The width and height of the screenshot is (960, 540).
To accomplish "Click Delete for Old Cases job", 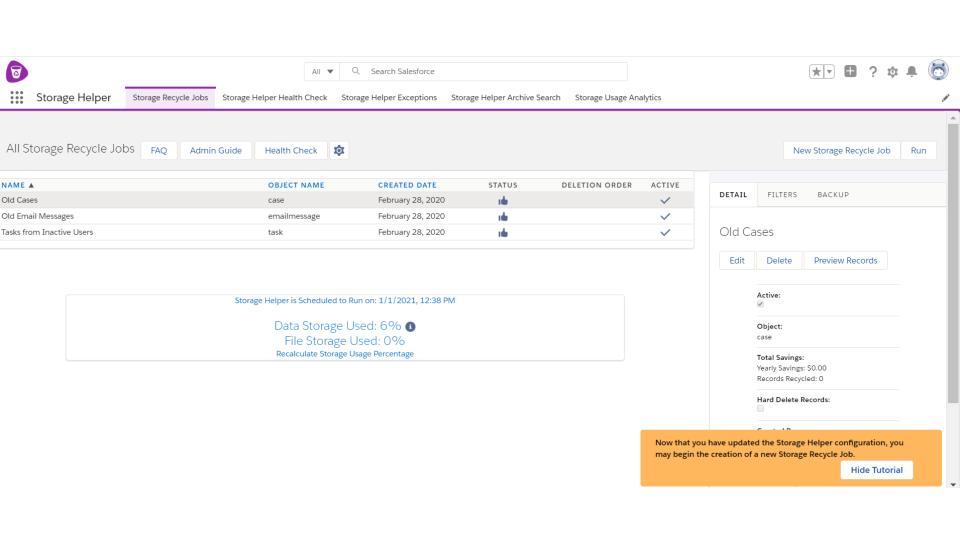I will click(779, 260).
